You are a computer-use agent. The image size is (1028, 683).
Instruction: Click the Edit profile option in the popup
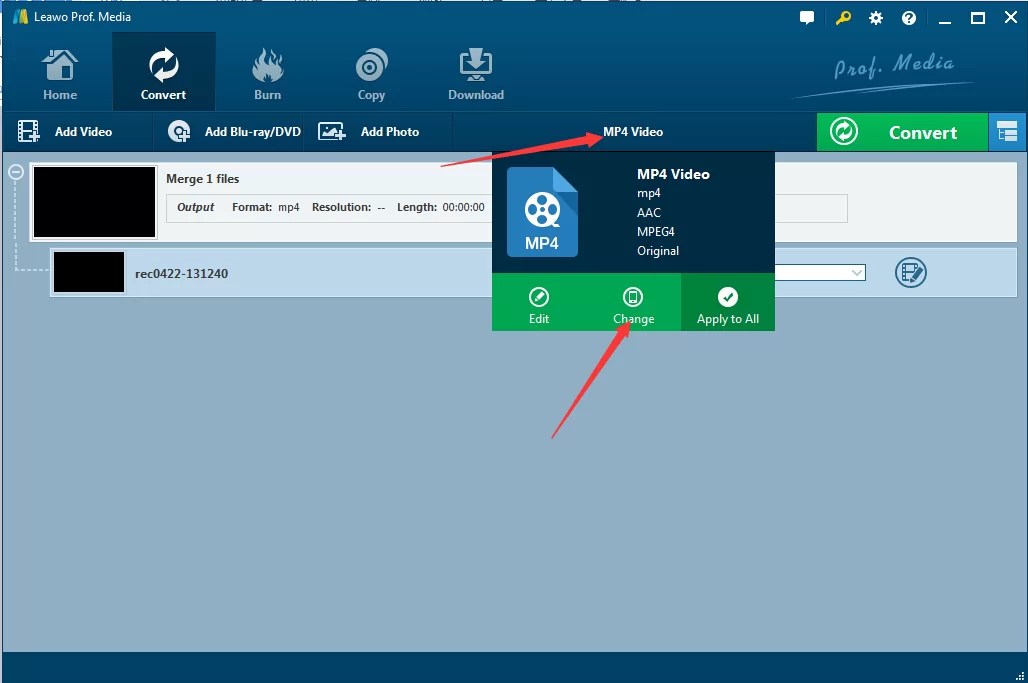(538, 303)
